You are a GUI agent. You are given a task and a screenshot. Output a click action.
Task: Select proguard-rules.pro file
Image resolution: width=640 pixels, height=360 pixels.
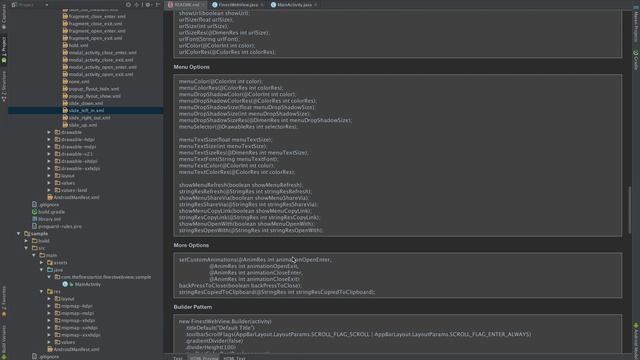click(57, 226)
